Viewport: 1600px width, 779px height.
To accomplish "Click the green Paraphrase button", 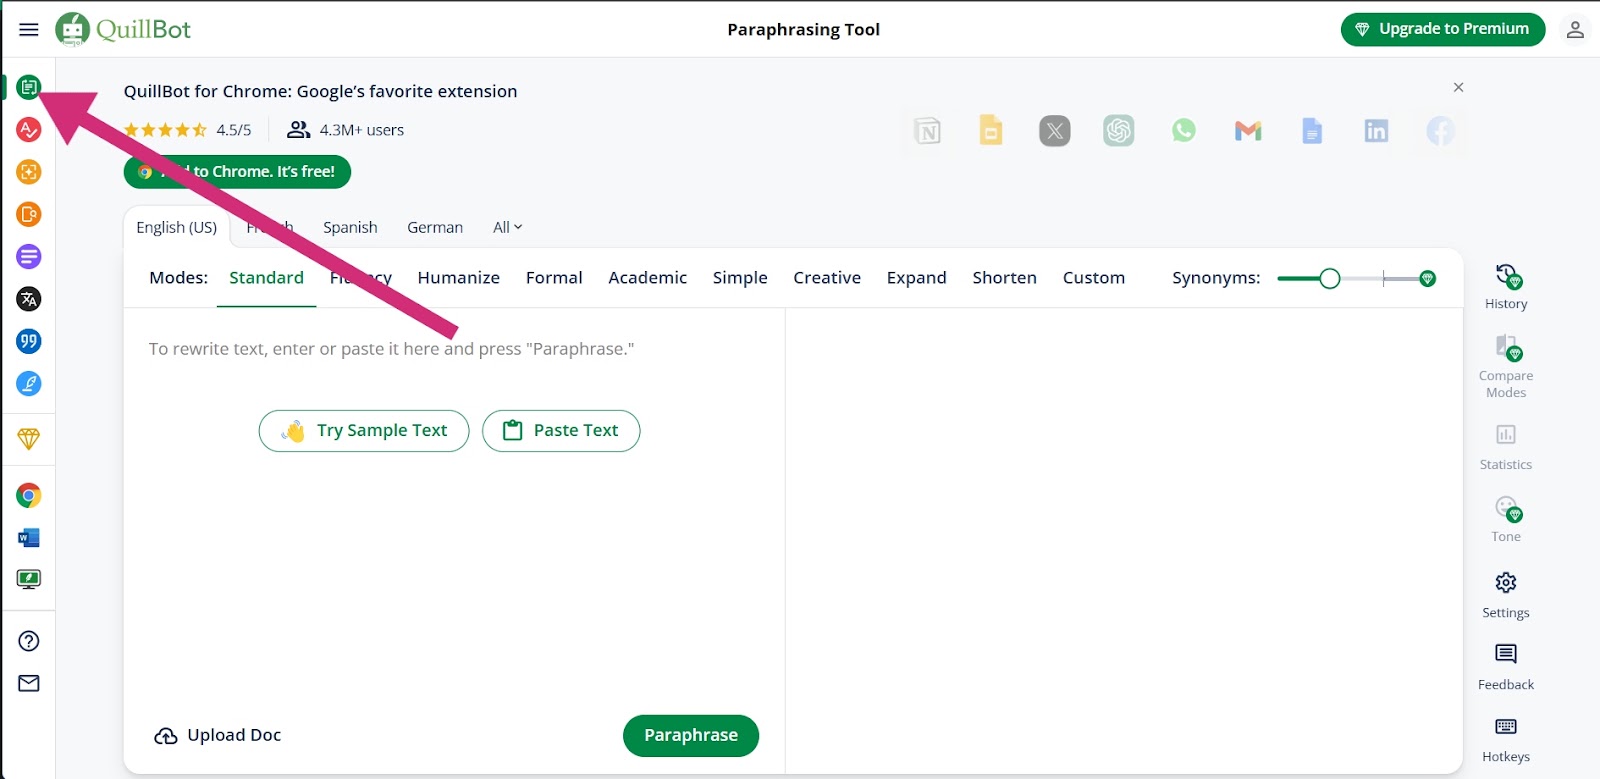I will 691,736.
